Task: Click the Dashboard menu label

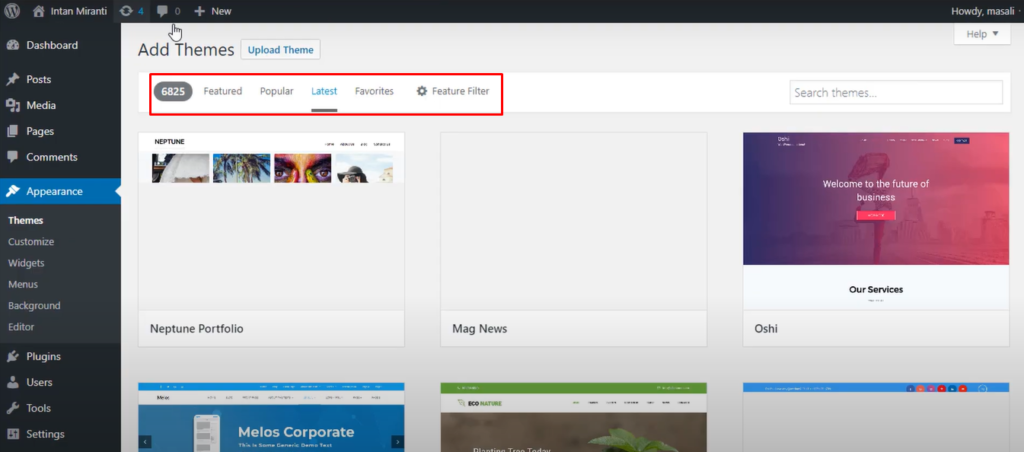Action: (x=52, y=45)
